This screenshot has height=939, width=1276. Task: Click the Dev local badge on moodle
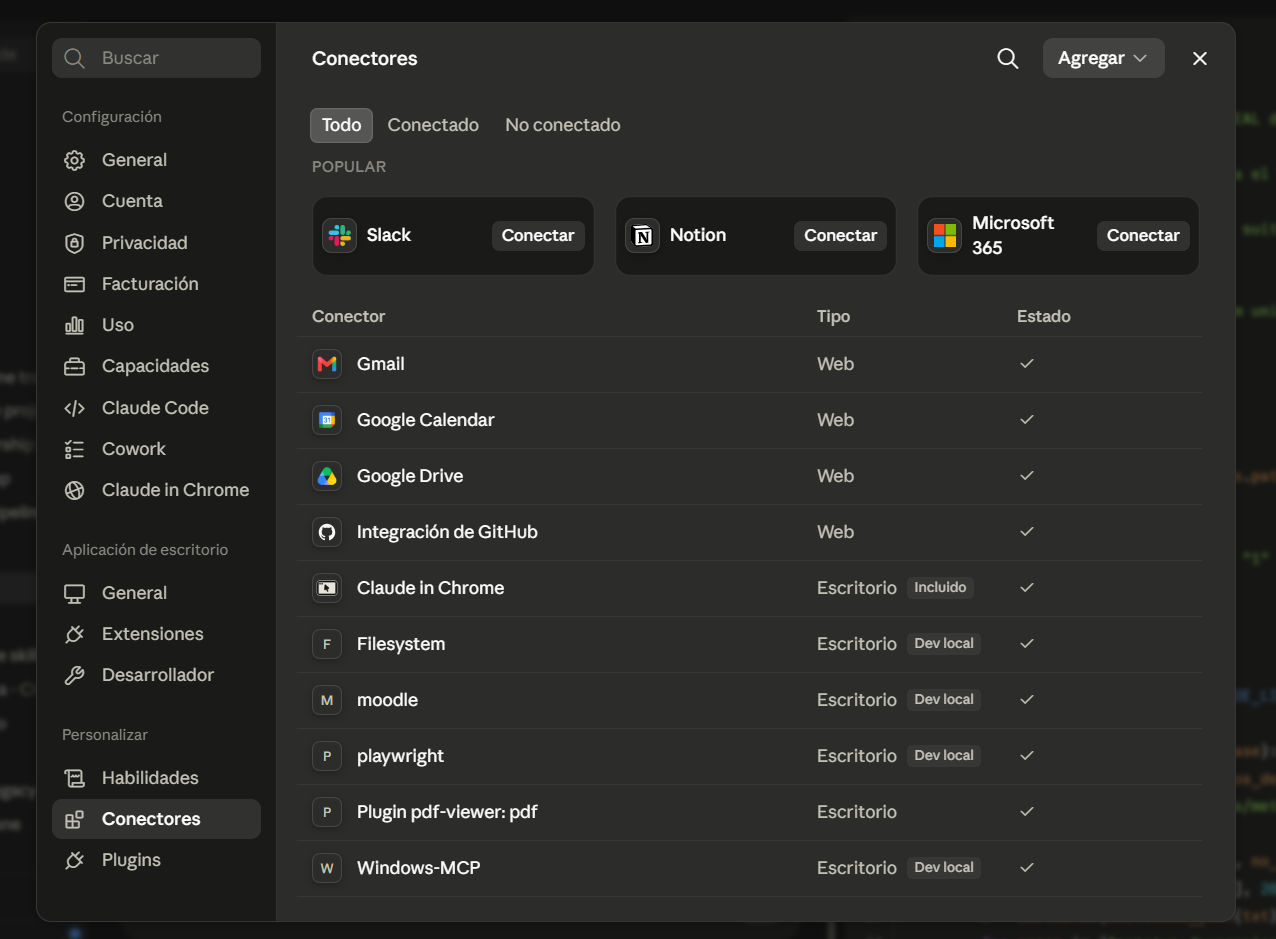click(944, 700)
